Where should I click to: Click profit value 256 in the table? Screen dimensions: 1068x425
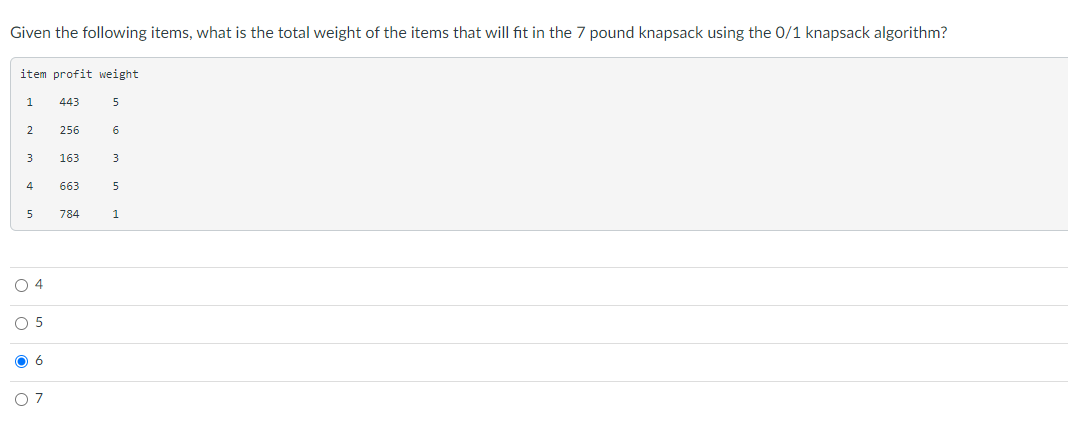(69, 130)
